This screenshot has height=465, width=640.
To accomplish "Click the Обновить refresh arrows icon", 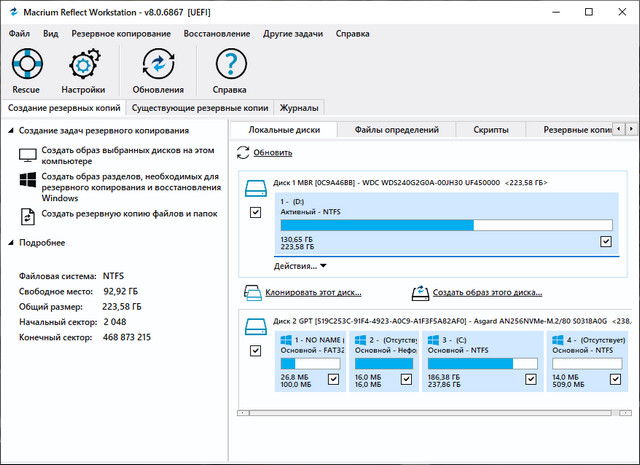I will (243, 152).
